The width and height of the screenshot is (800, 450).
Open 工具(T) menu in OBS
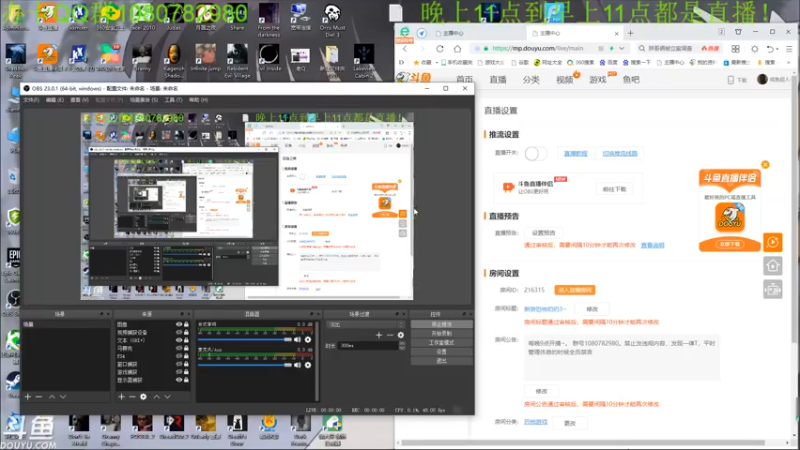coord(173,100)
